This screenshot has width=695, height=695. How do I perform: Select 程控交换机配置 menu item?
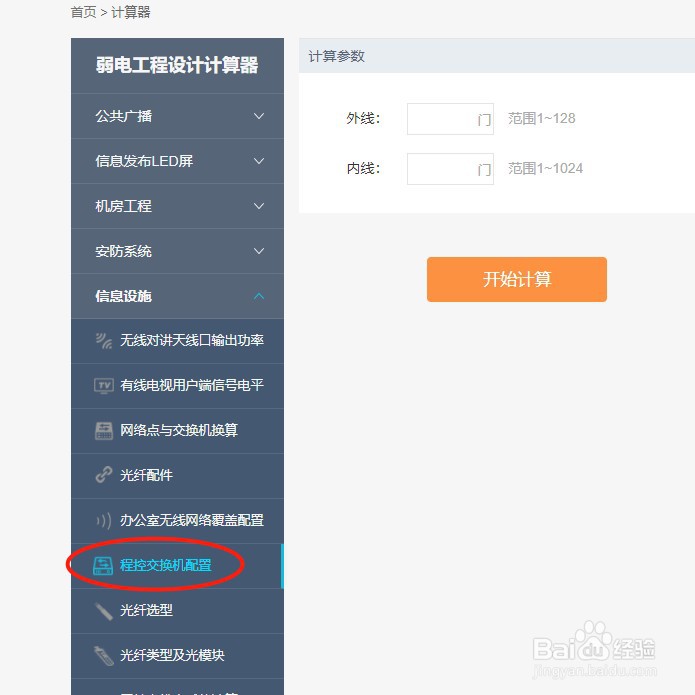[x=177, y=566]
